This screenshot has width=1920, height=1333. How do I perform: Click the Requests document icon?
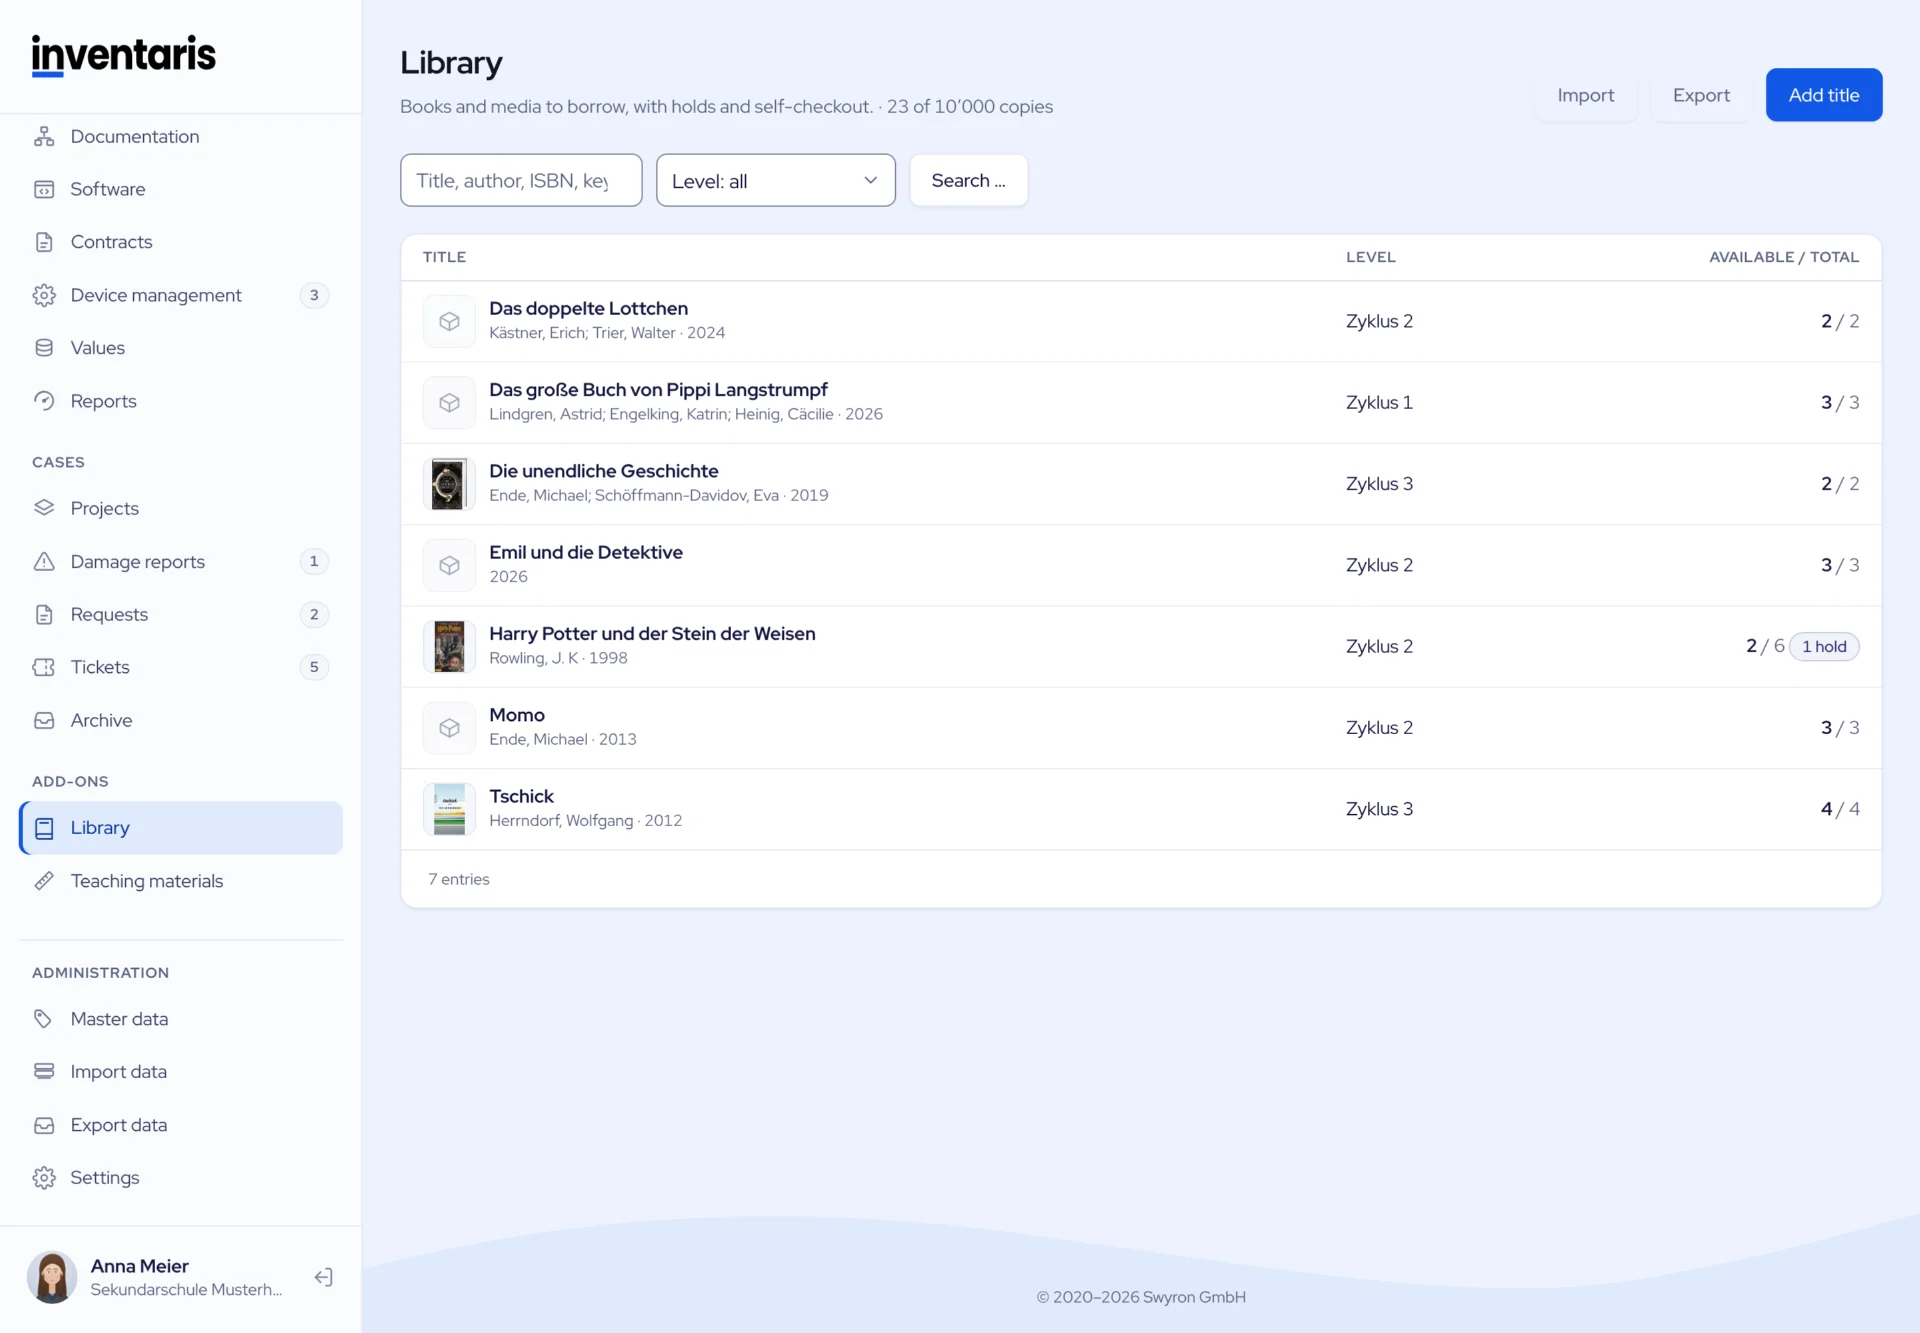(44, 614)
